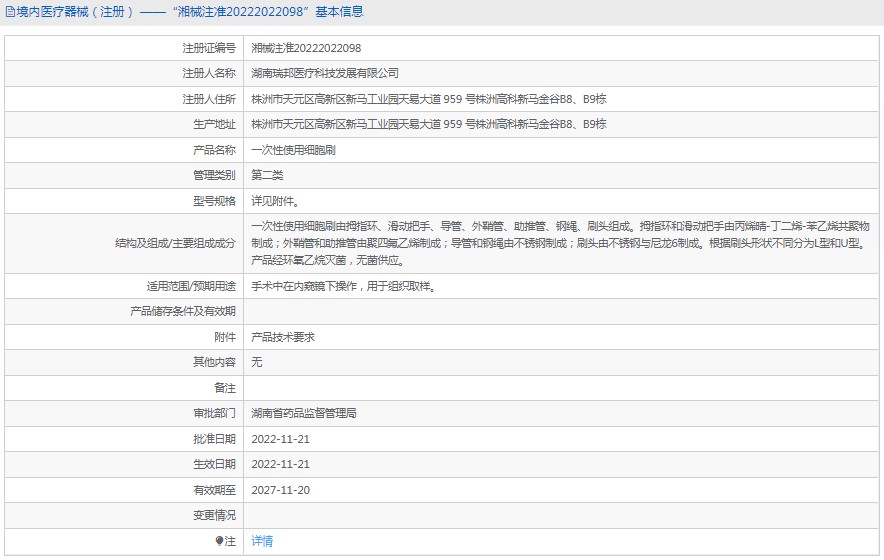Click the 注册人住所 address value
The width and height of the screenshot is (884, 560).
coord(428,99)
